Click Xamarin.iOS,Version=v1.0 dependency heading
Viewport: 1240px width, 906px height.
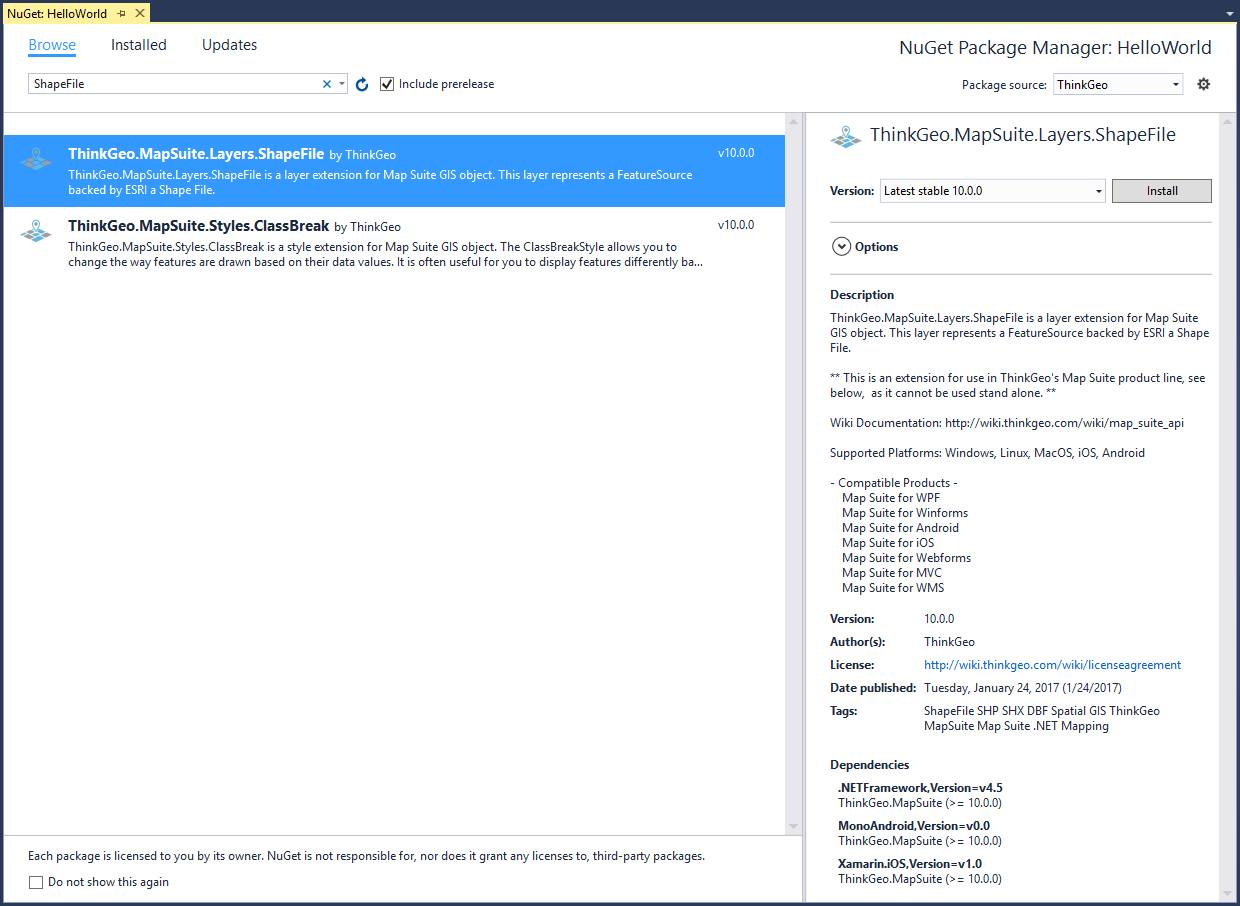(x=910, y=864)
